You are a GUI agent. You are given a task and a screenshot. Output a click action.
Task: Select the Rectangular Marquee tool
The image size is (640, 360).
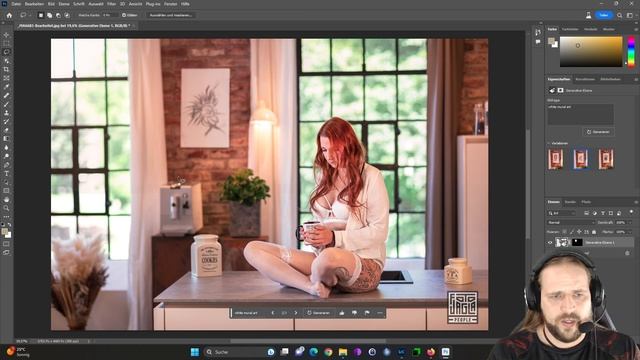coord(6,43)
